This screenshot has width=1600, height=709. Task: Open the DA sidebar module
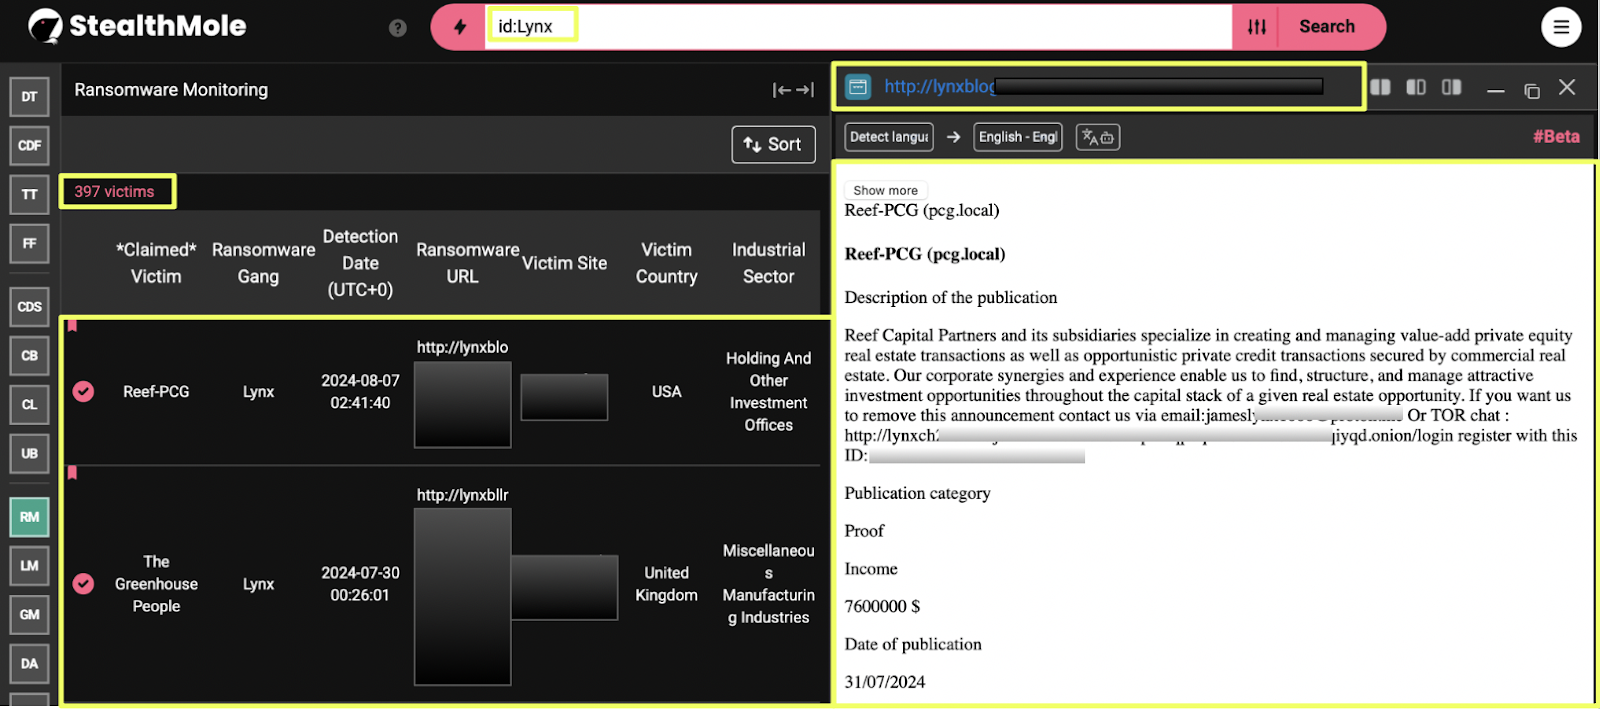29,664
